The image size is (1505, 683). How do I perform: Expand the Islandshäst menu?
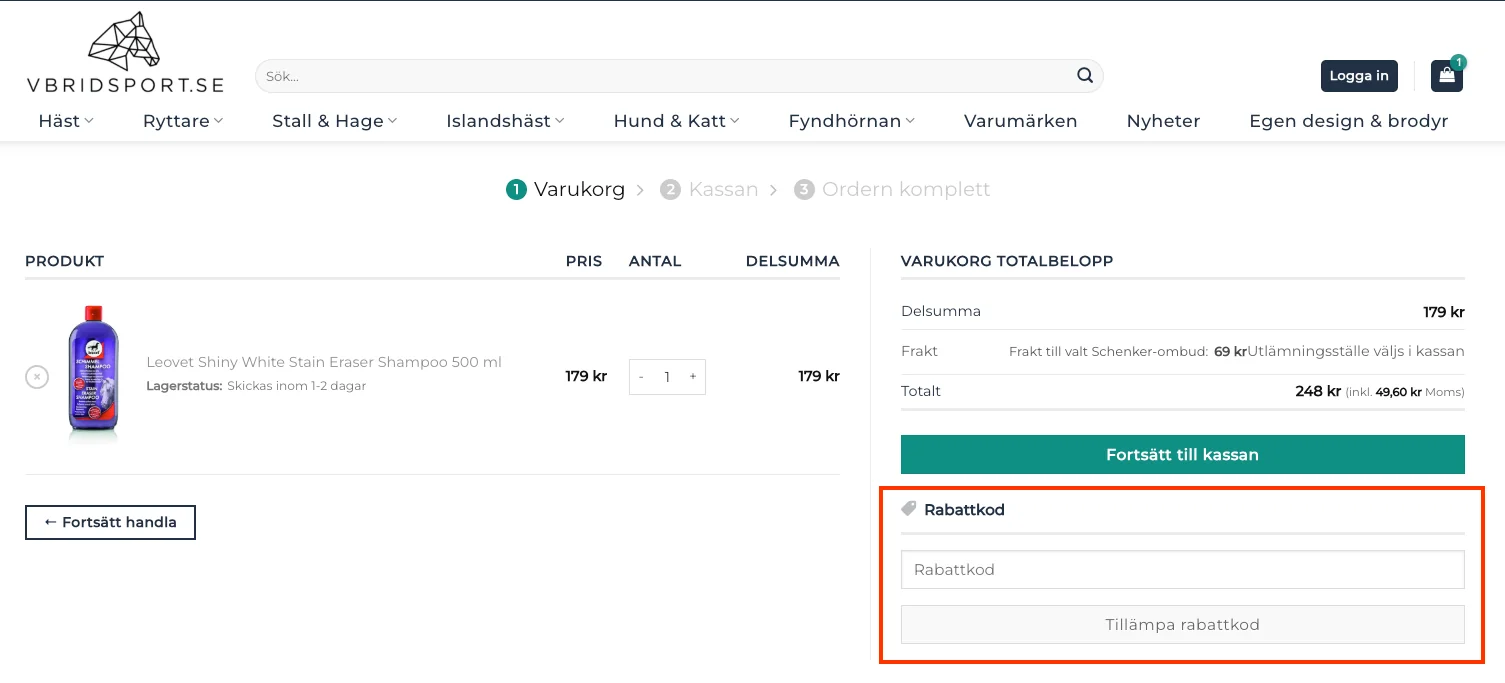pyautogui.click(x=506, y=121)
